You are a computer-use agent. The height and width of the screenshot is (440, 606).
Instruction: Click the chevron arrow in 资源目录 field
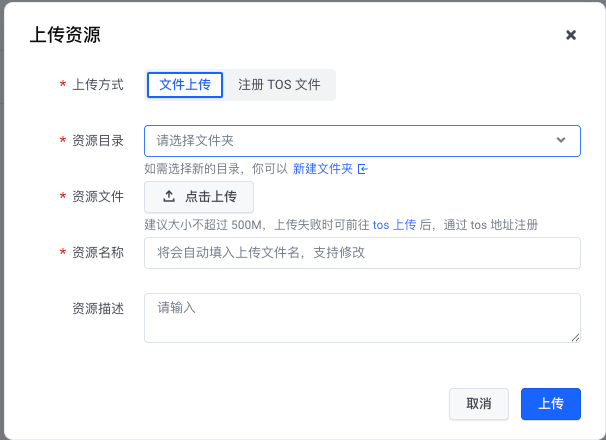(x=561, y=141)
